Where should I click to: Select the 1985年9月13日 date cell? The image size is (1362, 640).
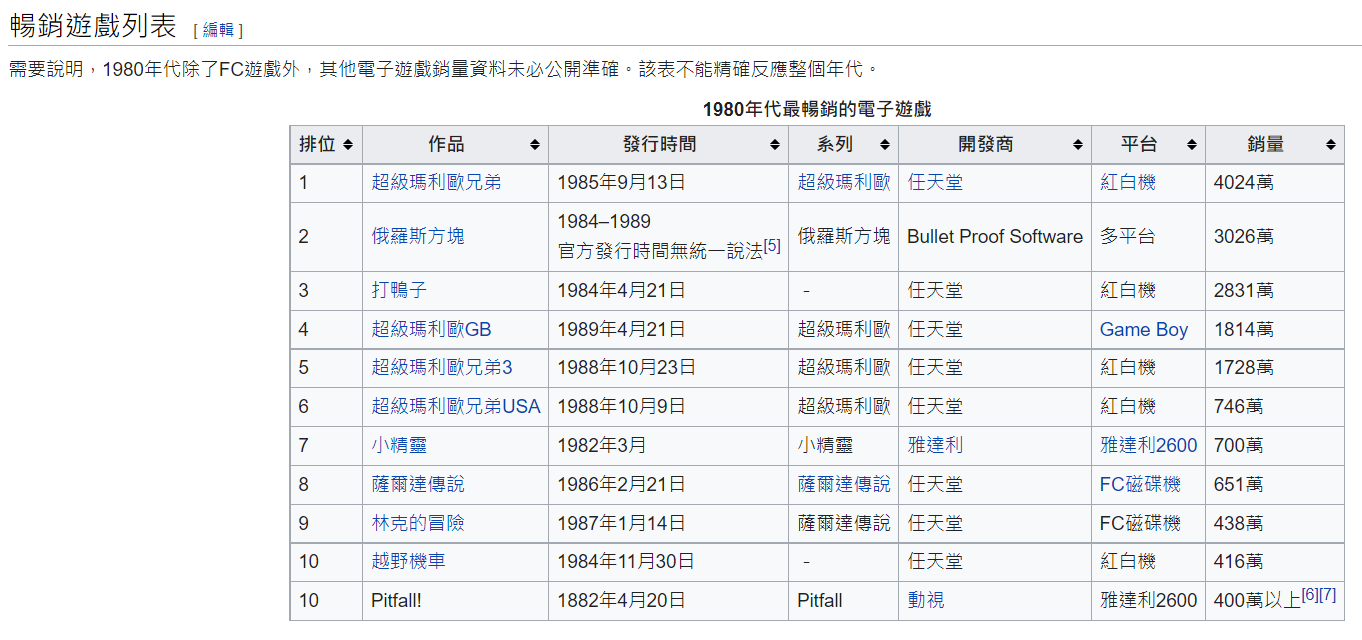click(x=668, y=183)
